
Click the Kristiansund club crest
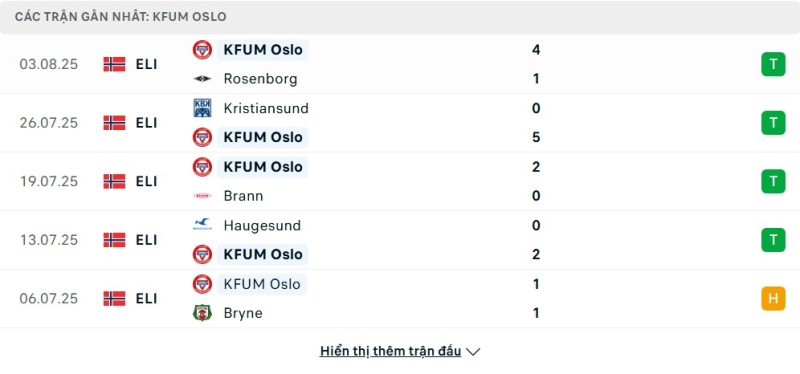(202, 108)
